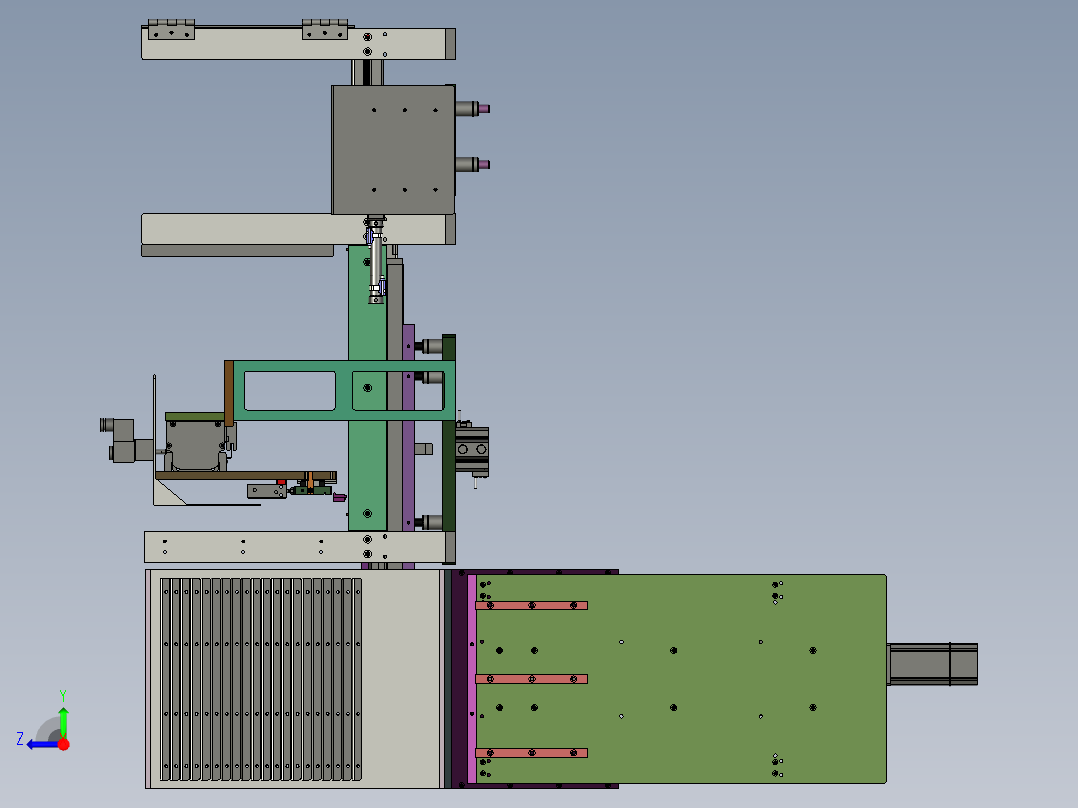Select the small silver pneumatic cylinder under the gray box
This screenshot has height=808, width=1078.
point(376,260)
